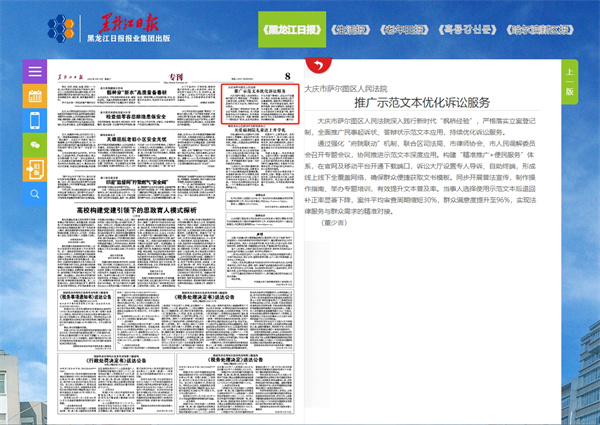Screen dimensions: 600x425
Task: Click the 专刊 section header on page
Action: point(176,77)
